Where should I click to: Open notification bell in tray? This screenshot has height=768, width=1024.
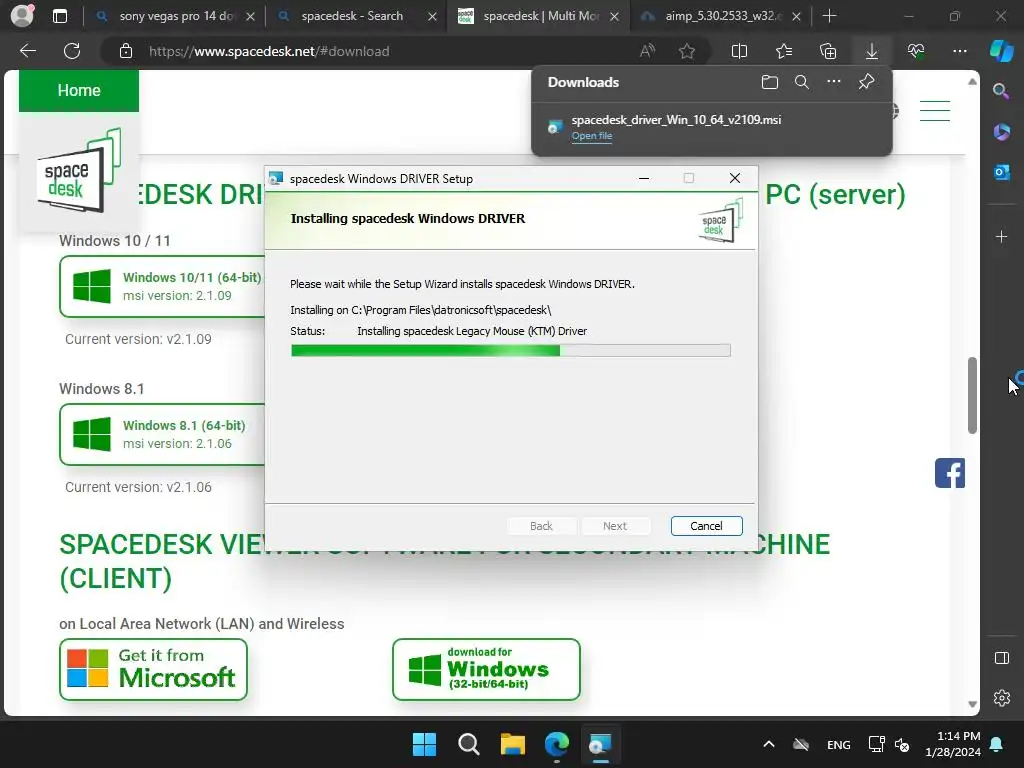point(997,744)
